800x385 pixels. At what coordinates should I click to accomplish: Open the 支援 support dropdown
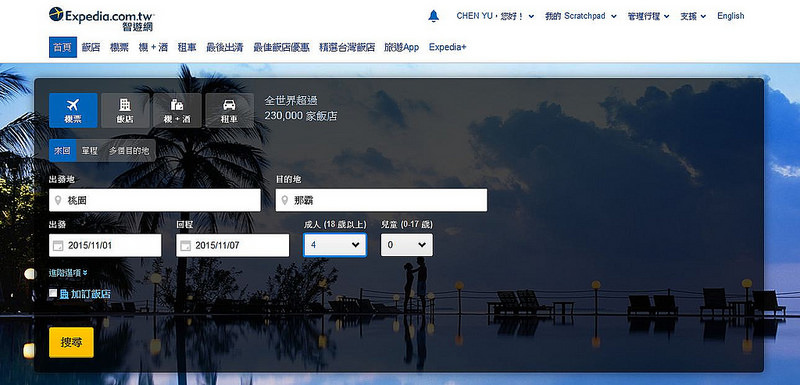coord(693,16)
